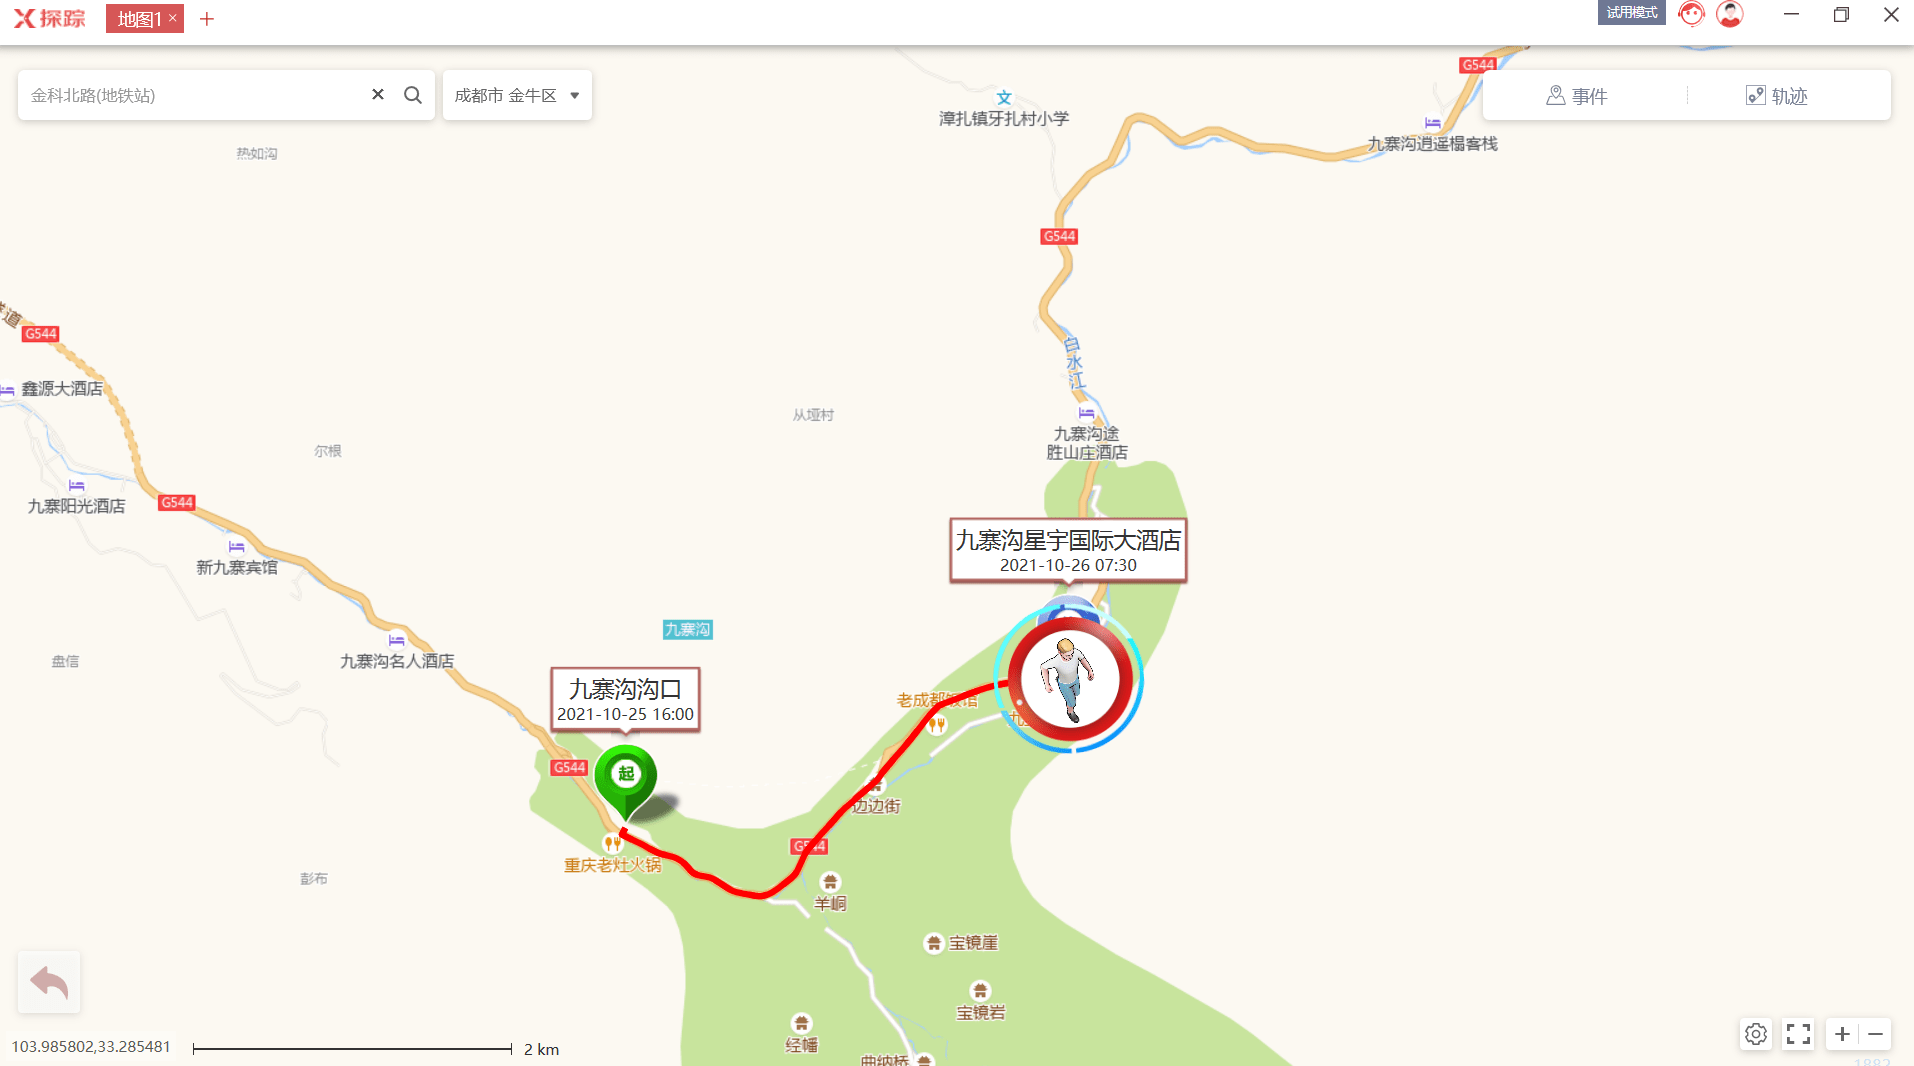Click the 试用模式 trial mode badge
1914x1066 pixels.
point(1632,12)
